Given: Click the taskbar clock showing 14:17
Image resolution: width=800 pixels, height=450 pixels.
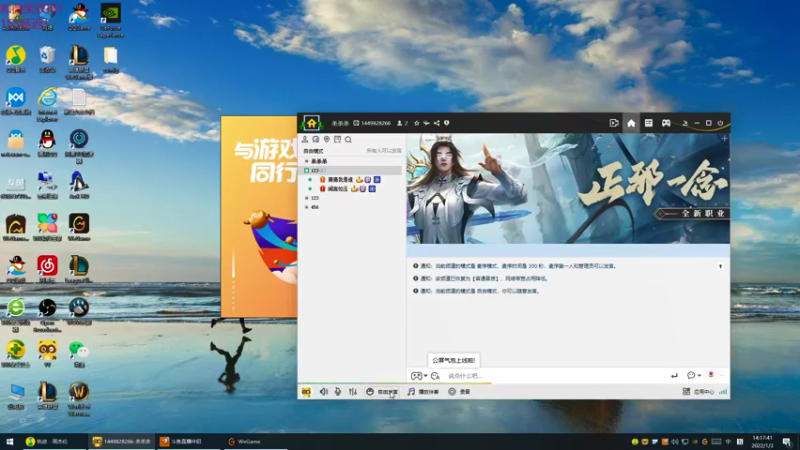Looking at the screenshot, I should pyautogui.click(x=762, y=441).
